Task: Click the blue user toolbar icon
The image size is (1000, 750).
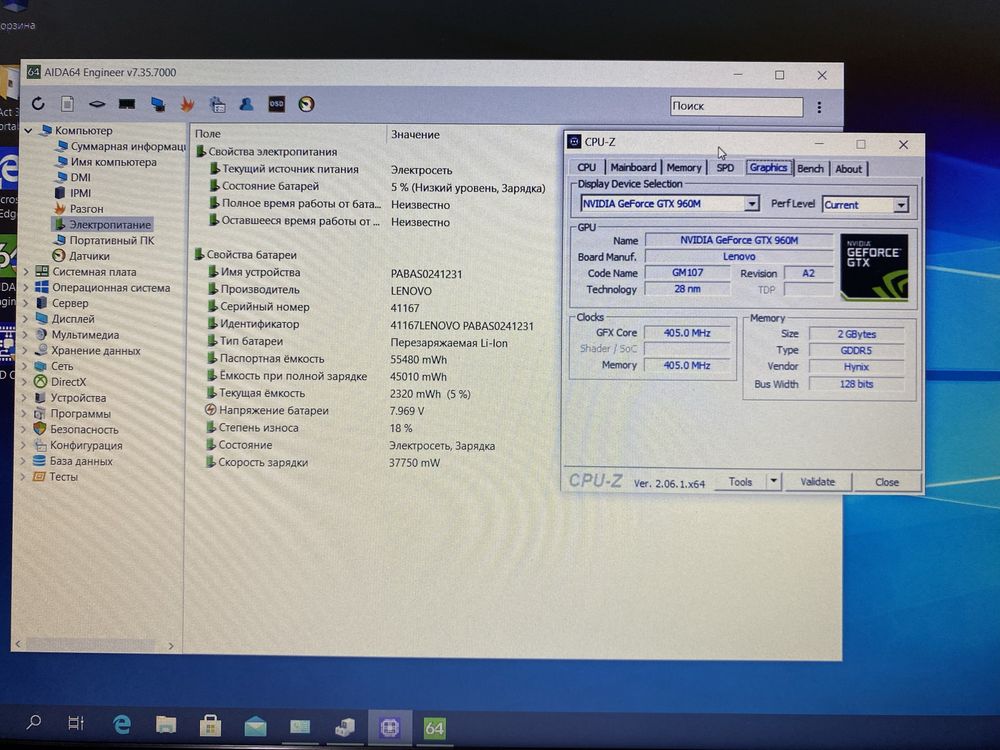Action: (x=246, y=104)
